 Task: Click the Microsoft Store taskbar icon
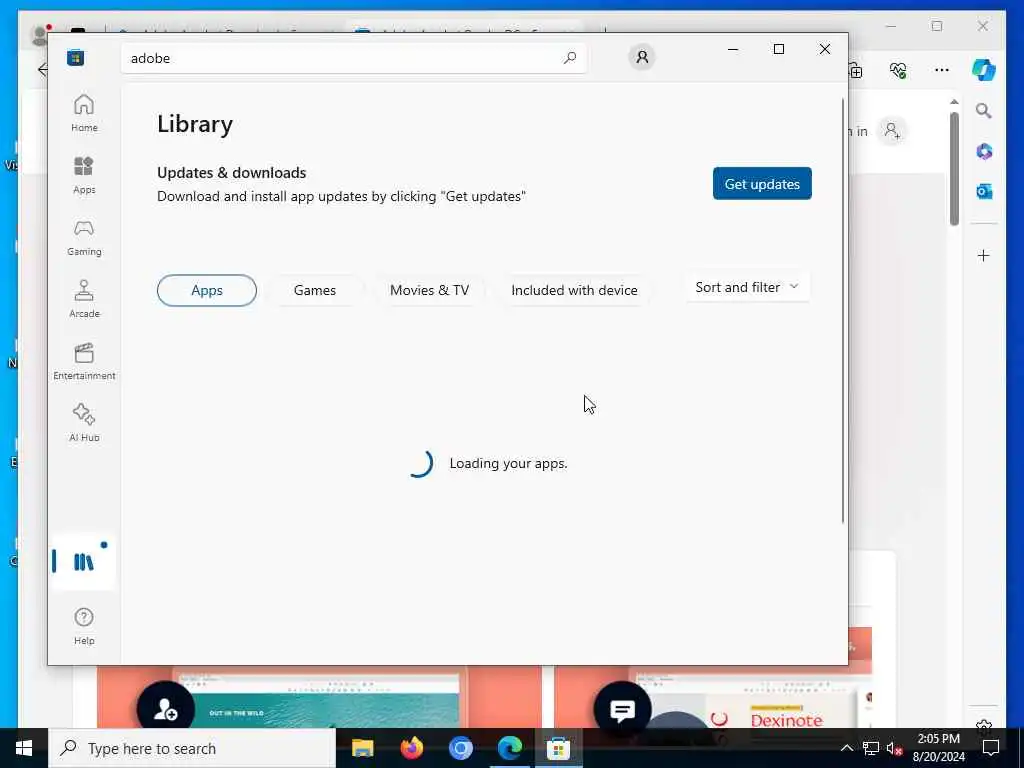click(558, 748)
